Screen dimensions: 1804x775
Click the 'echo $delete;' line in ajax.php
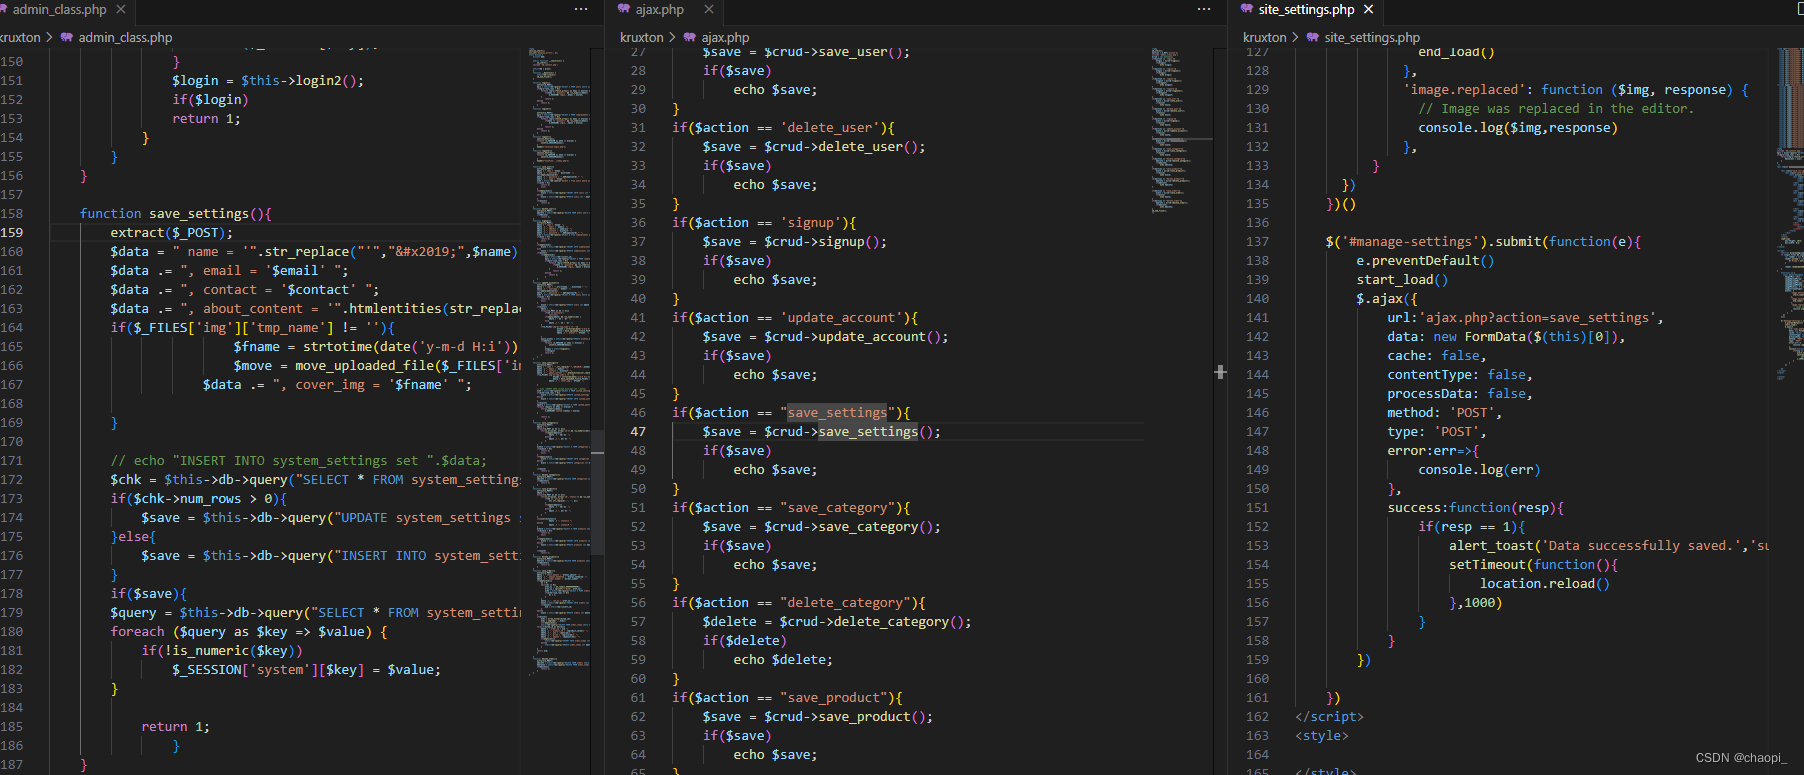coord(783,660)
